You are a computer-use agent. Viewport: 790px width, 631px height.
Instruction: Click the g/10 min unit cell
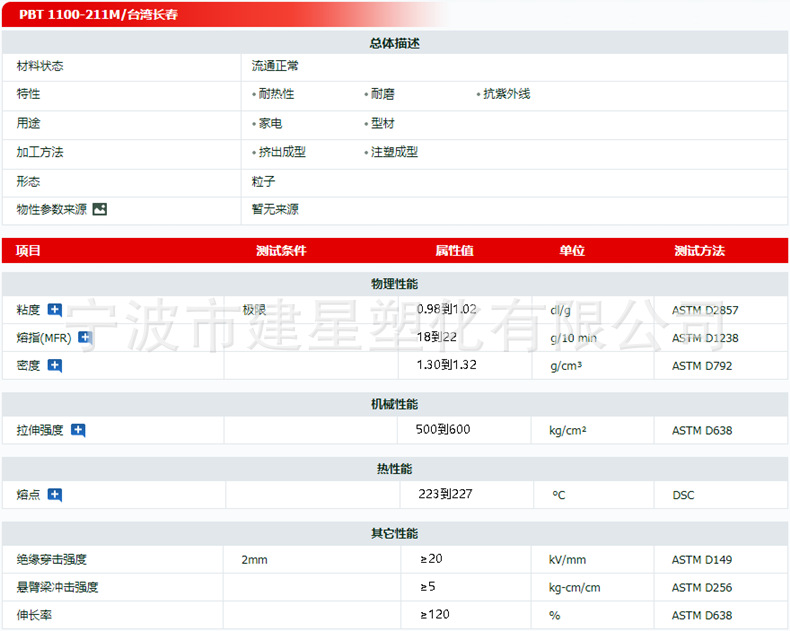pos(573,338)
